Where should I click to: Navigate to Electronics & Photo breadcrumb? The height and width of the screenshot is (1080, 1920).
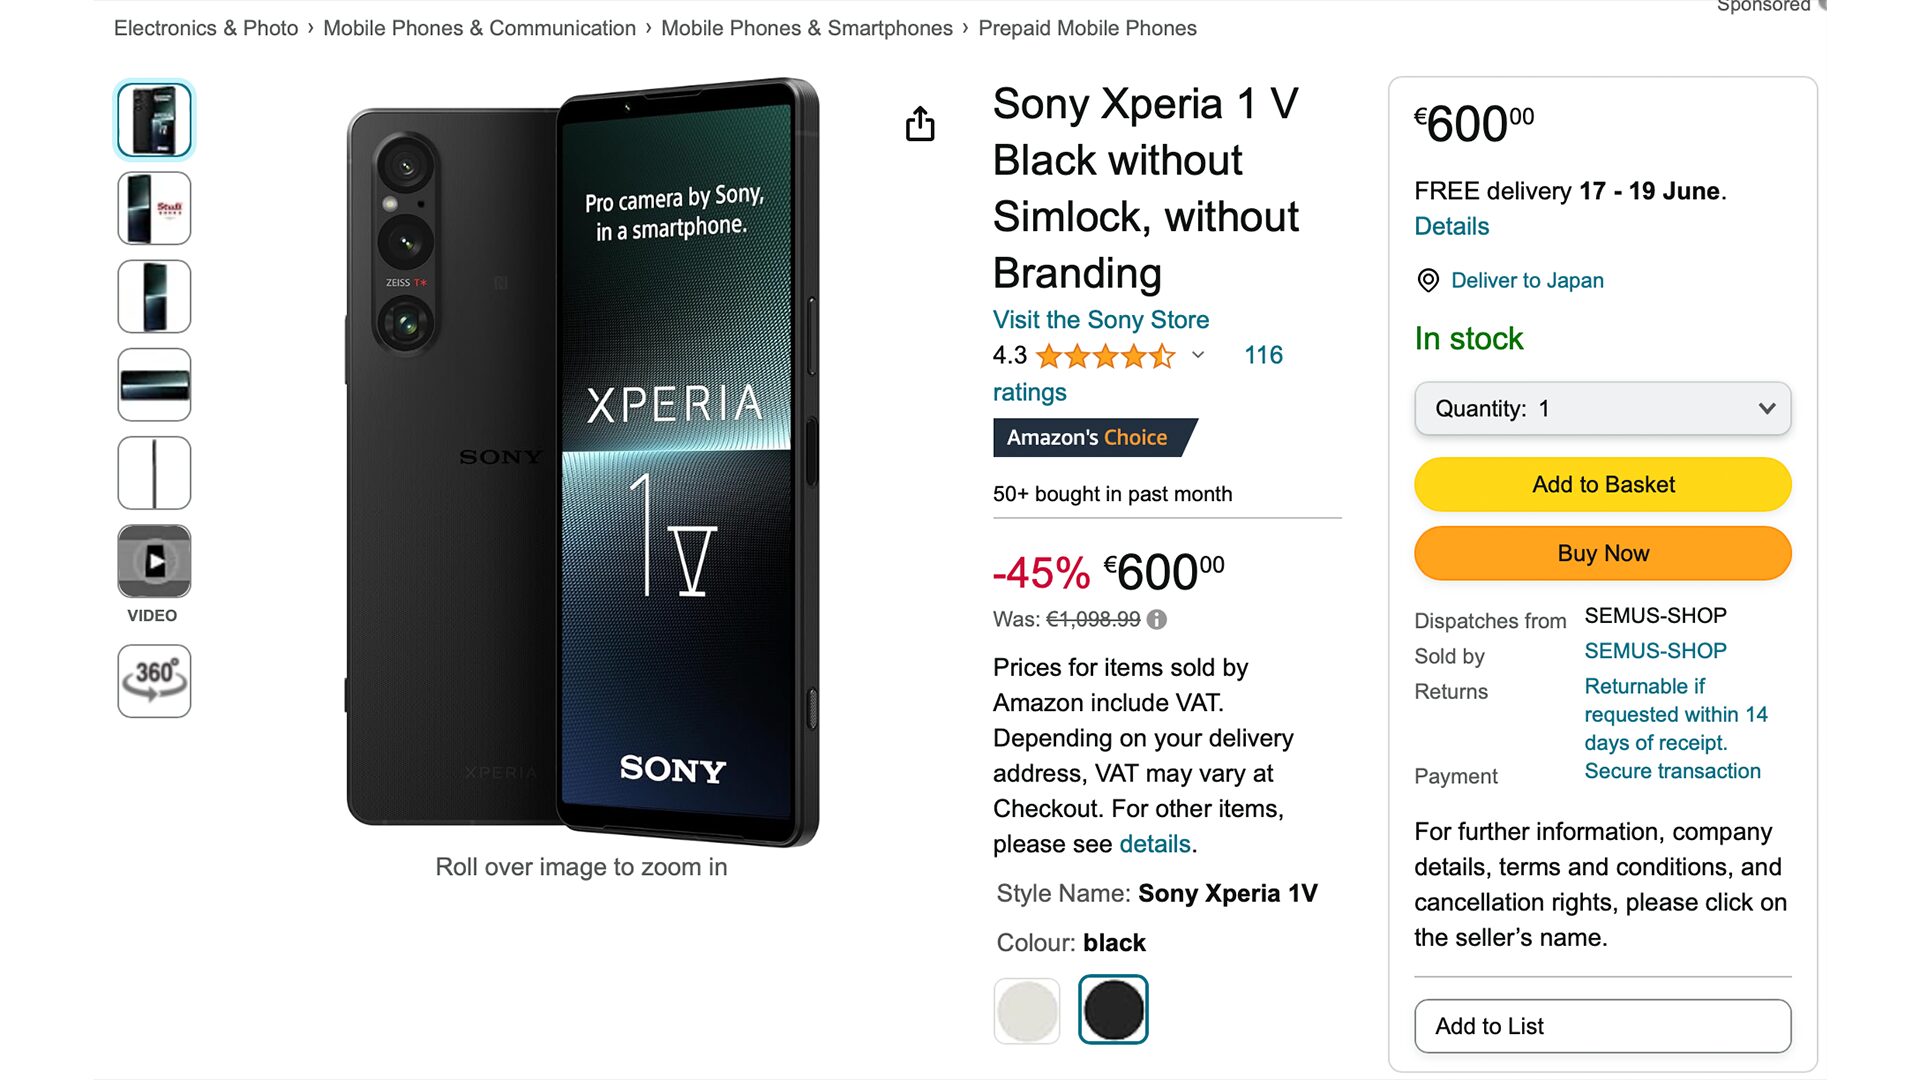click(206, 28)
